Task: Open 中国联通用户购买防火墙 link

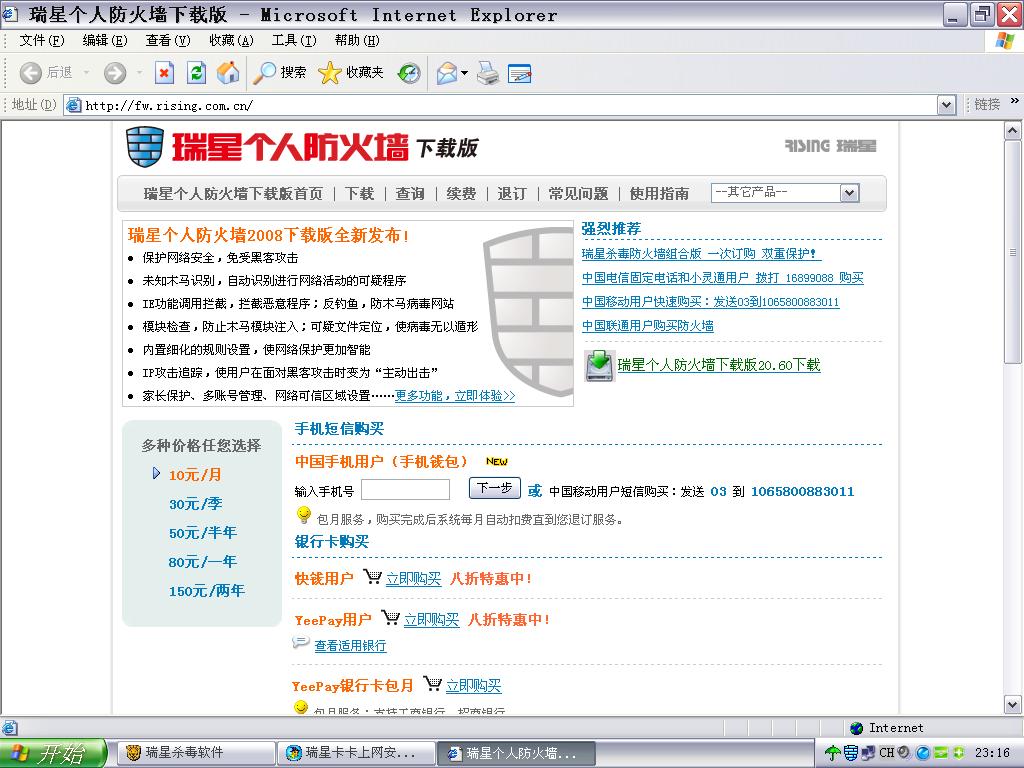Action: click(x=647, y=325)
